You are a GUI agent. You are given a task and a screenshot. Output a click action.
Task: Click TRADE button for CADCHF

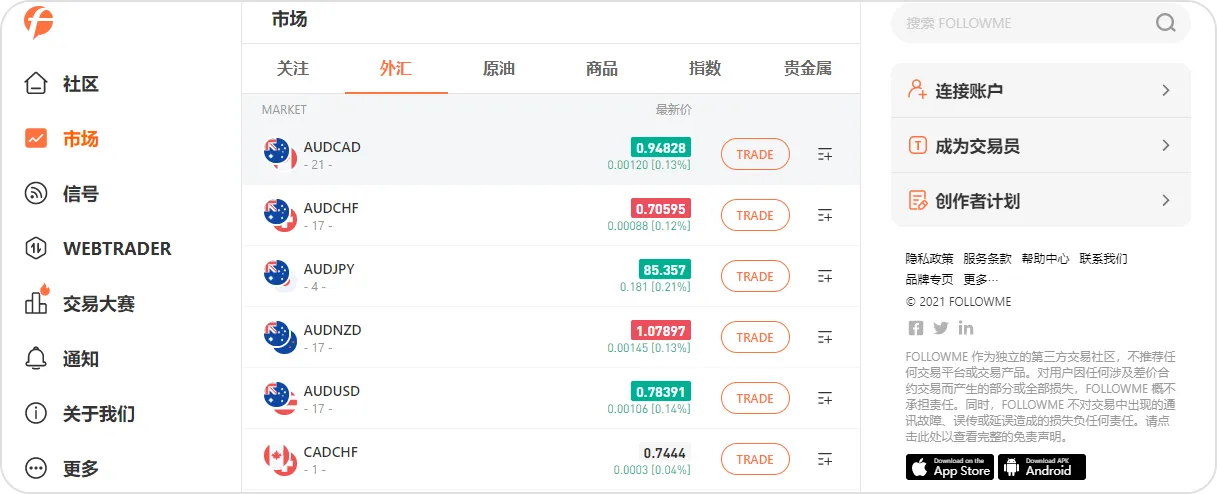coord(755,459)
